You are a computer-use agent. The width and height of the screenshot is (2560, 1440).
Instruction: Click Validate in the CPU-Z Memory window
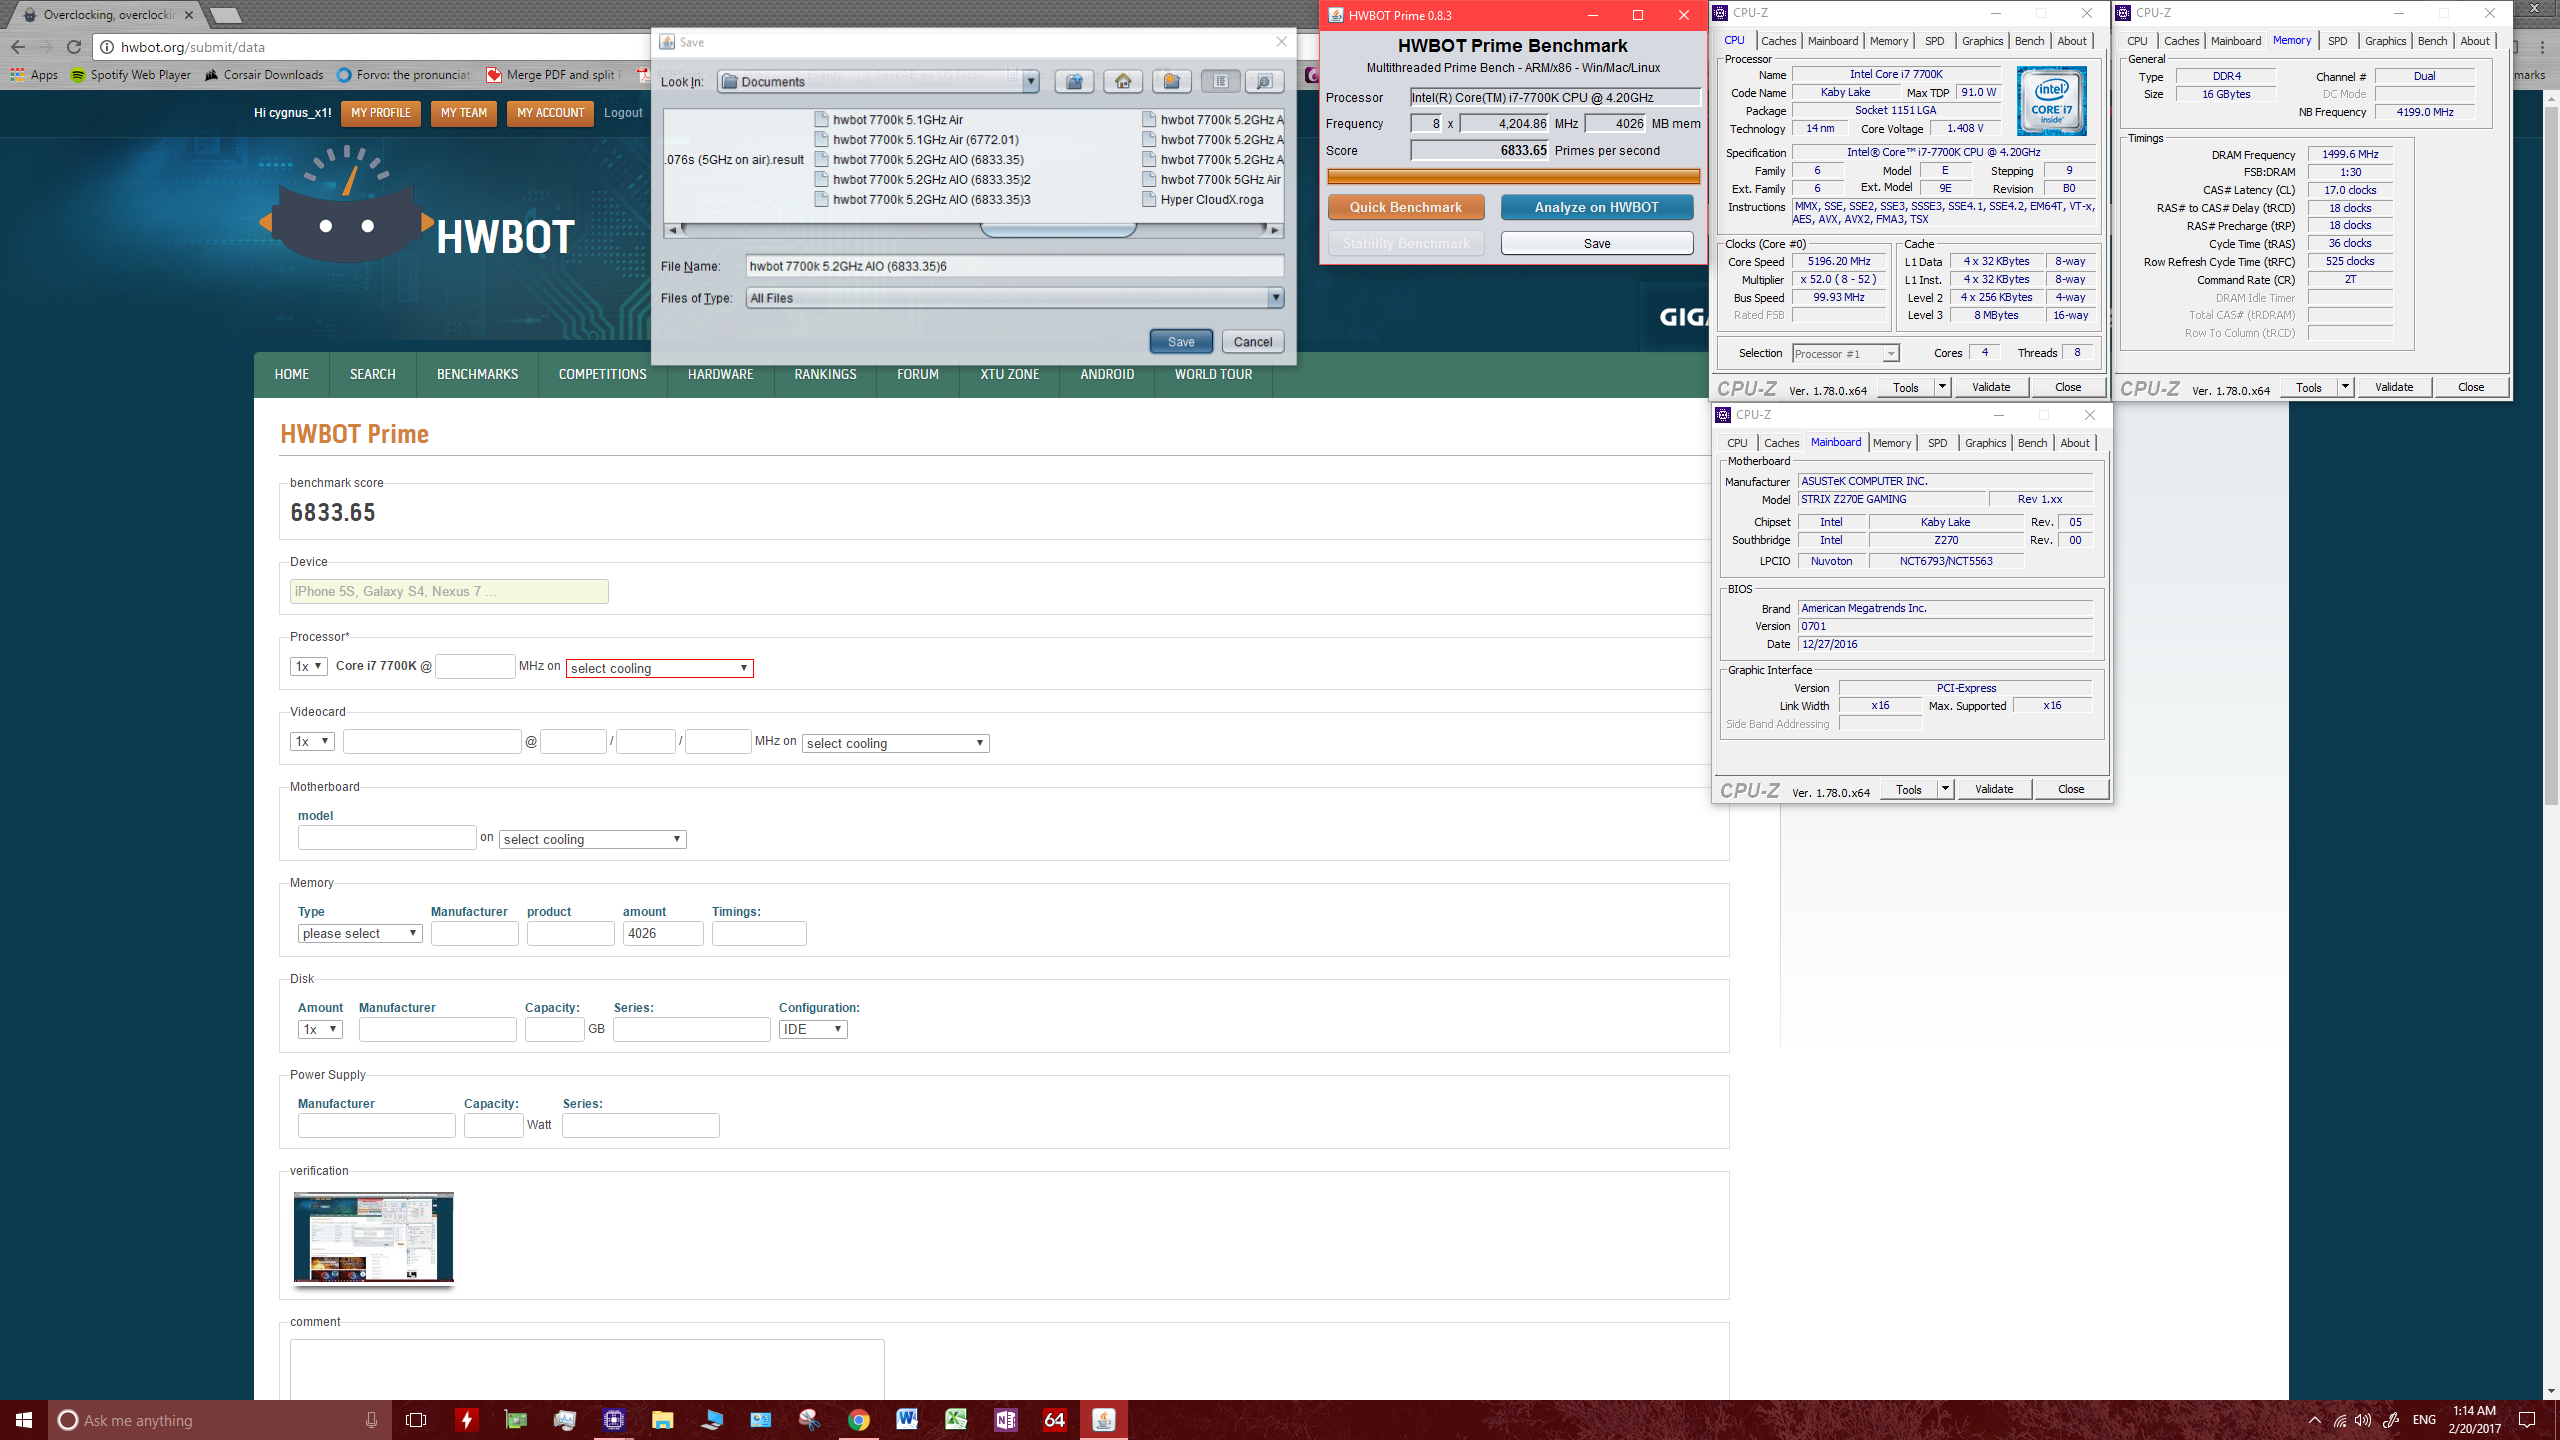coord(2393,387)
